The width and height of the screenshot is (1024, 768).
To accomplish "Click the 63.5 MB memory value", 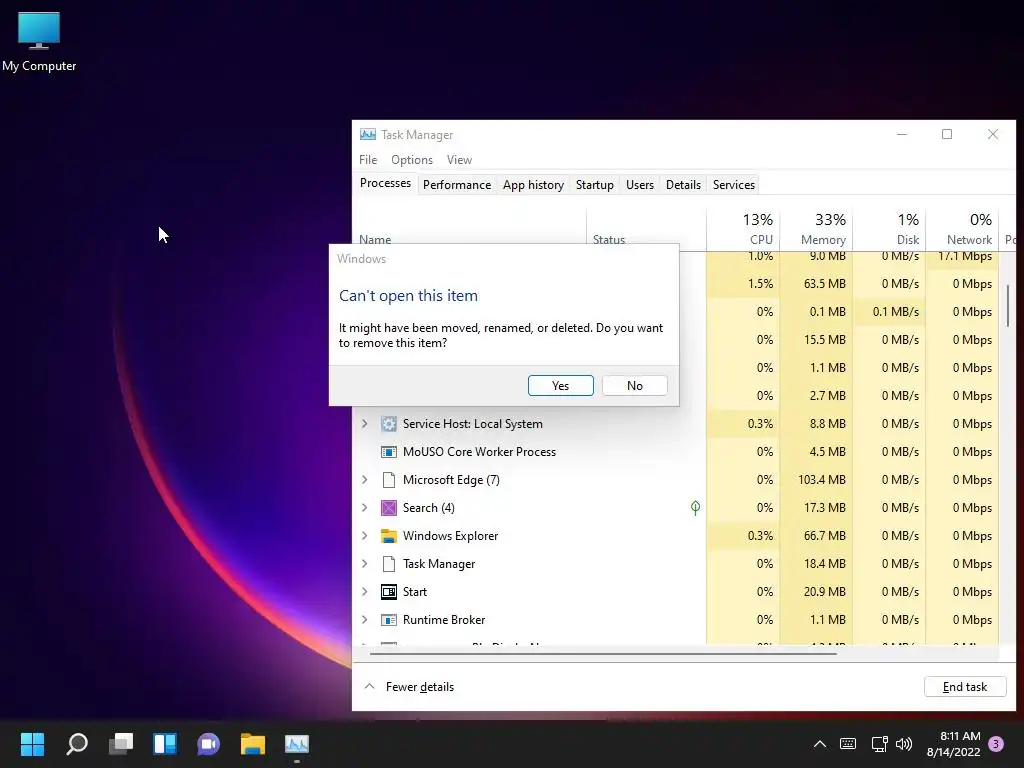I will click(x=824, y=283).
